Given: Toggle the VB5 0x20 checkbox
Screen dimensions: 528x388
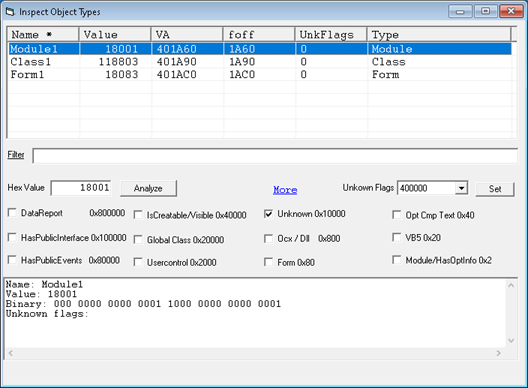Looking at the screenshot, I should (x=397, y=237).
